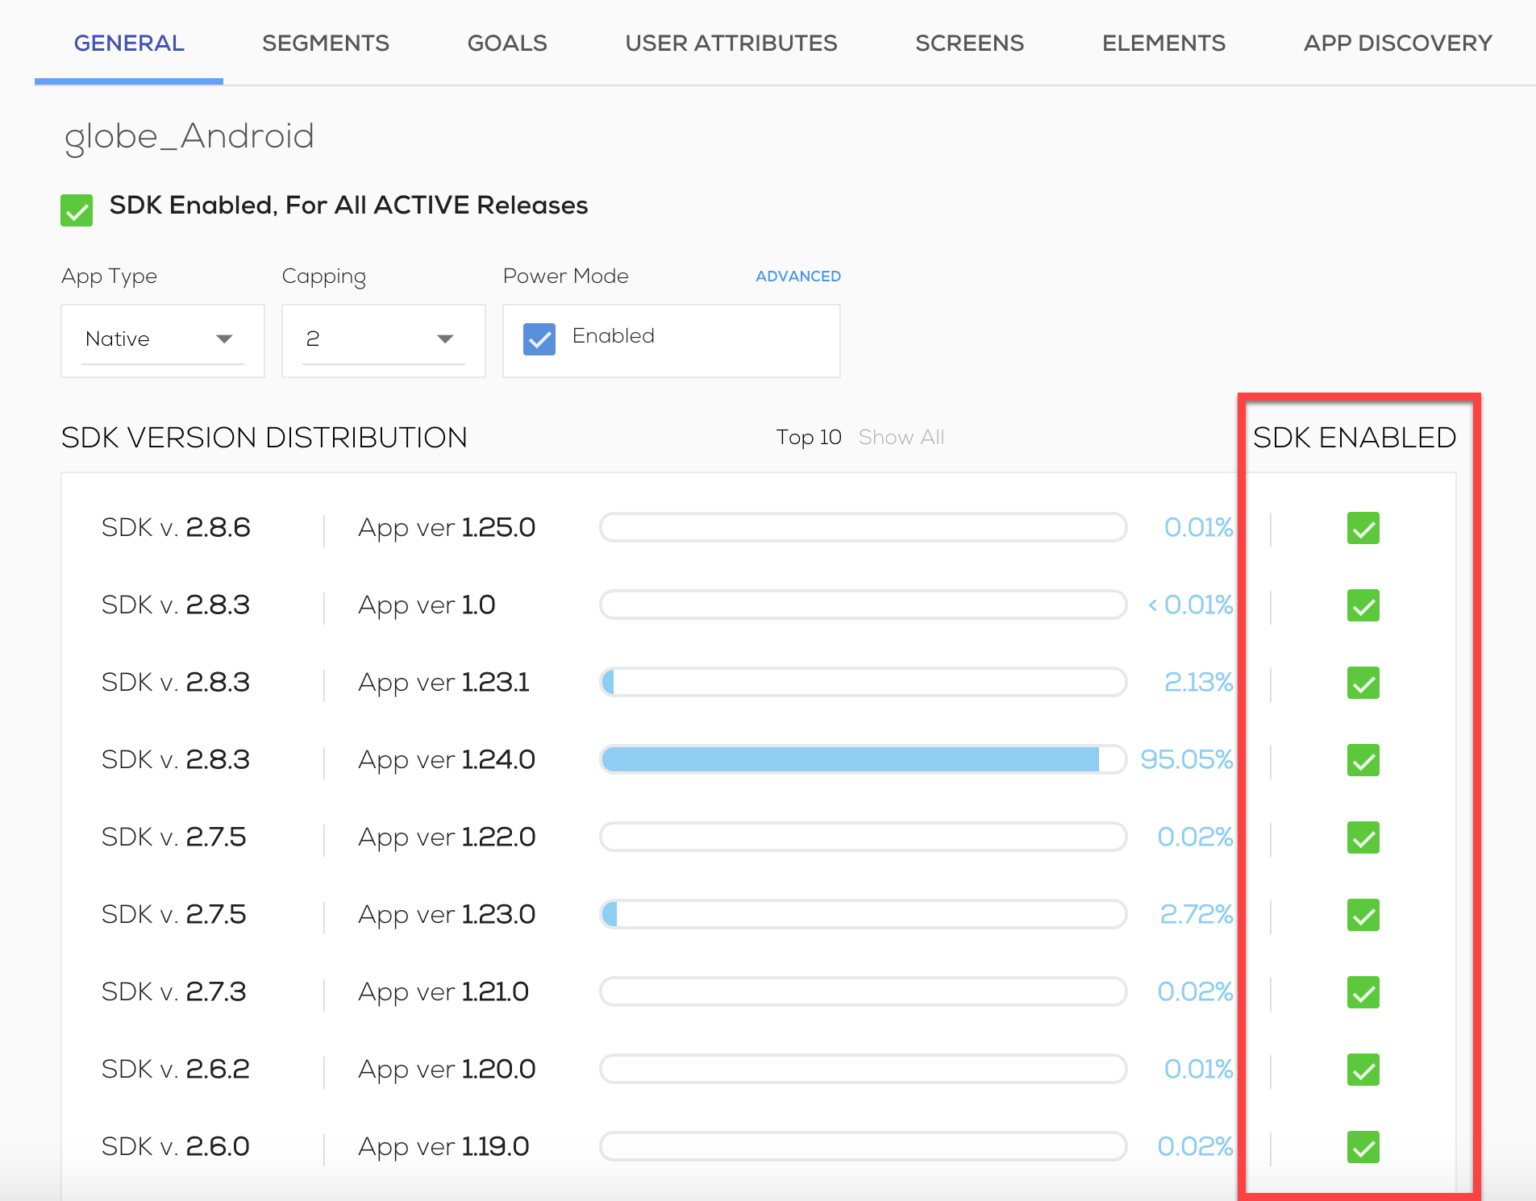Switch to the SEGMENTS tab

[x=326, y=43]
